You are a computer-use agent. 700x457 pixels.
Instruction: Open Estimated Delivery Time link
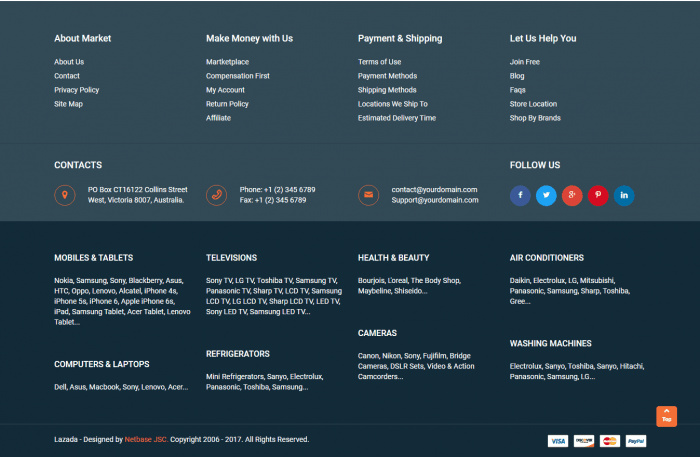click(397, 118)
